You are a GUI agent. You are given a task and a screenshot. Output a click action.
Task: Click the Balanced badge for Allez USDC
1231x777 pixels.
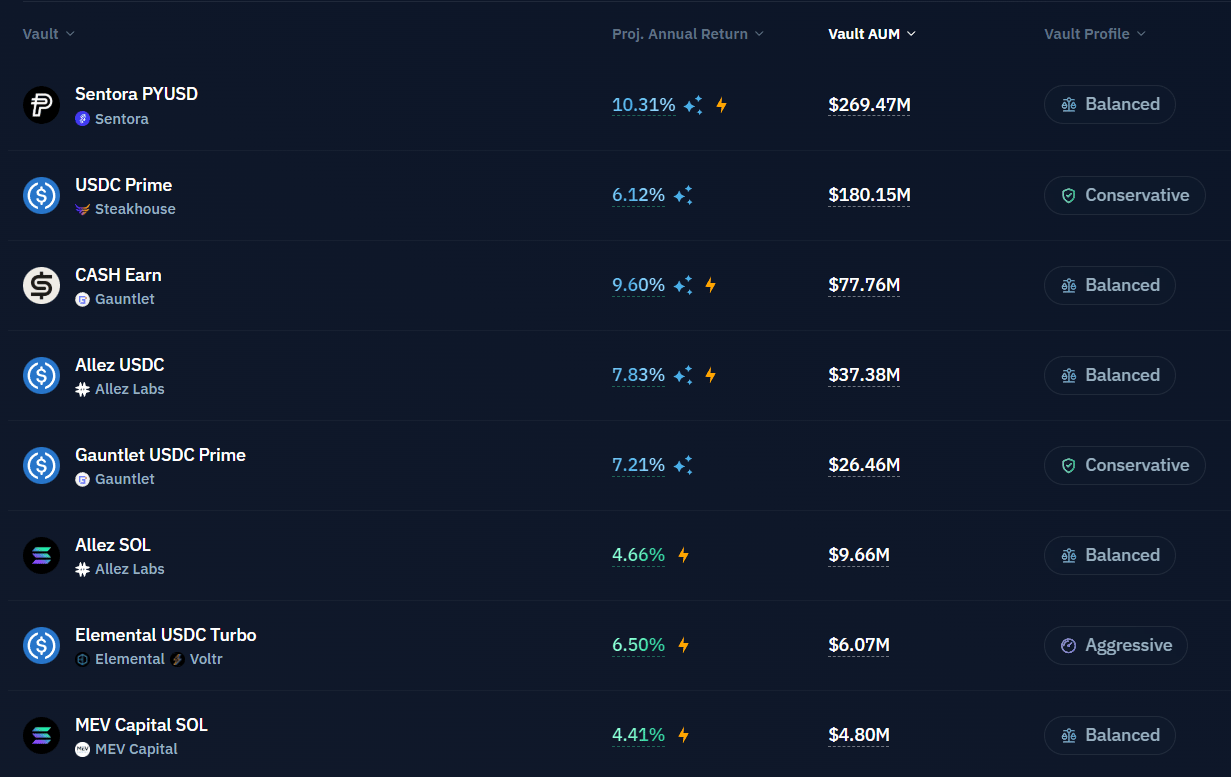(x=1109, y=375)
